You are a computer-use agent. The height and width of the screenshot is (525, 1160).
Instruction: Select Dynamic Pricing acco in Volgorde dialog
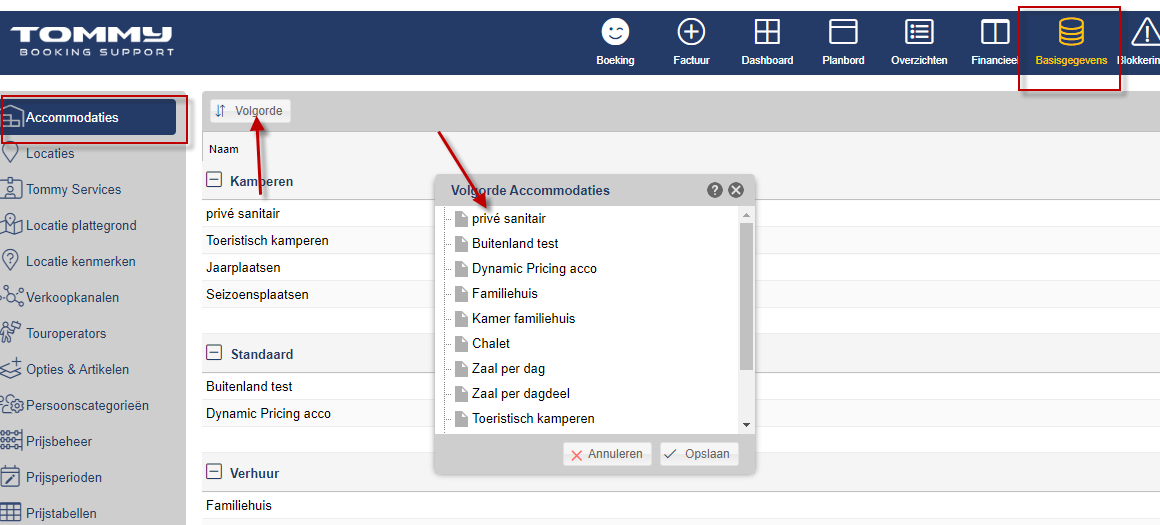coord(534,268)
